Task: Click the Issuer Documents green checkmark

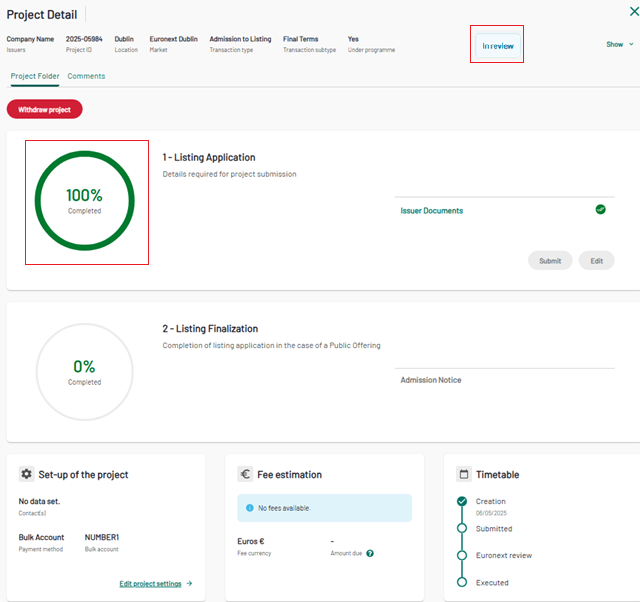Action: point(600,210)
